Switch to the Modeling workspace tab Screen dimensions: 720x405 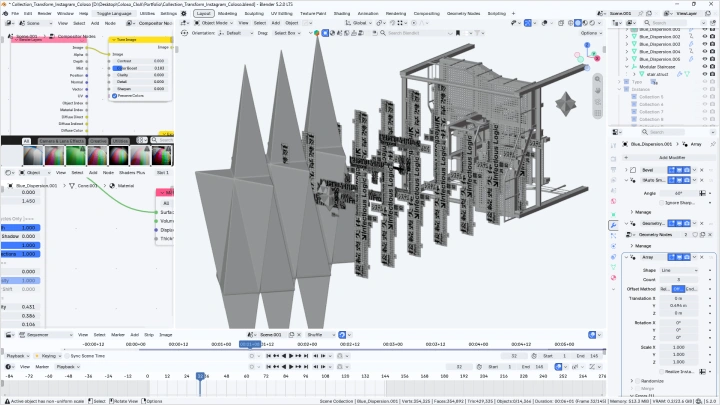[227, 13]
